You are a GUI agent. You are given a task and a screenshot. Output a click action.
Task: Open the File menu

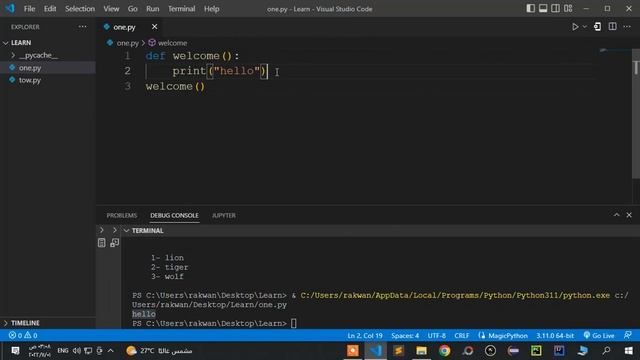coord(29,9)
